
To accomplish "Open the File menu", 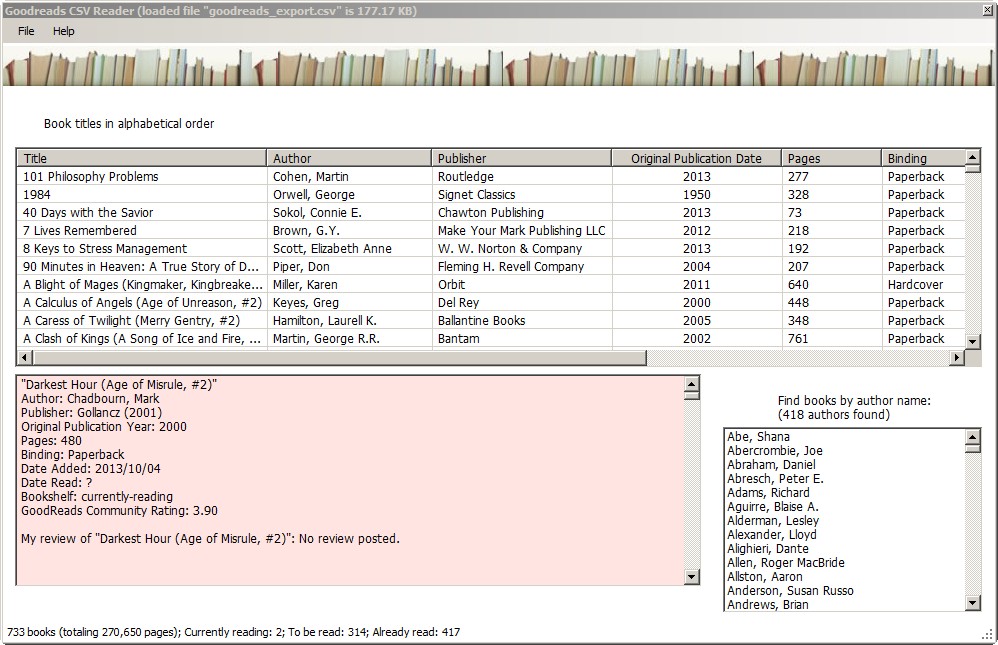I will click(25, 31).
